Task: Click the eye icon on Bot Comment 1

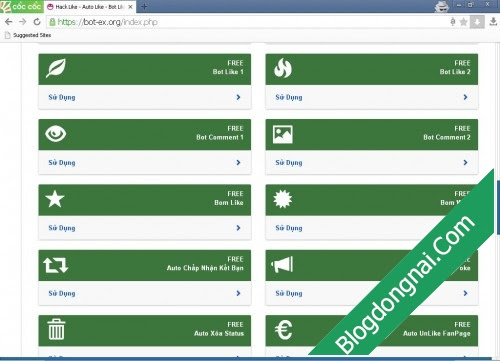Action: pyautogui.click(x=56, y=134)
